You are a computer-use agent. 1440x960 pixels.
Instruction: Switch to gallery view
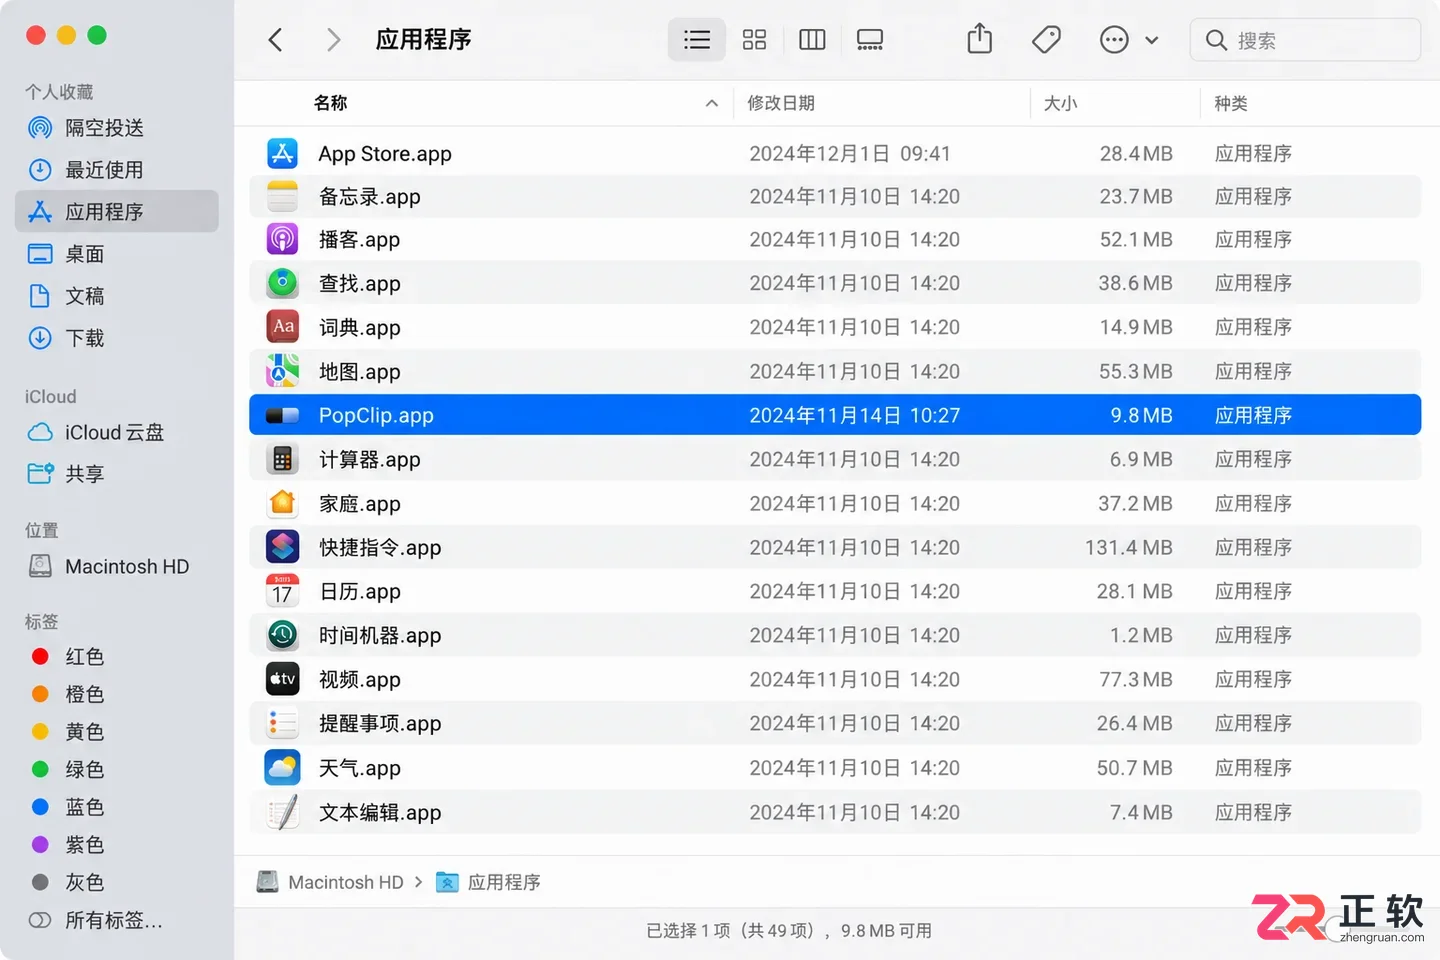click(870, 40)
